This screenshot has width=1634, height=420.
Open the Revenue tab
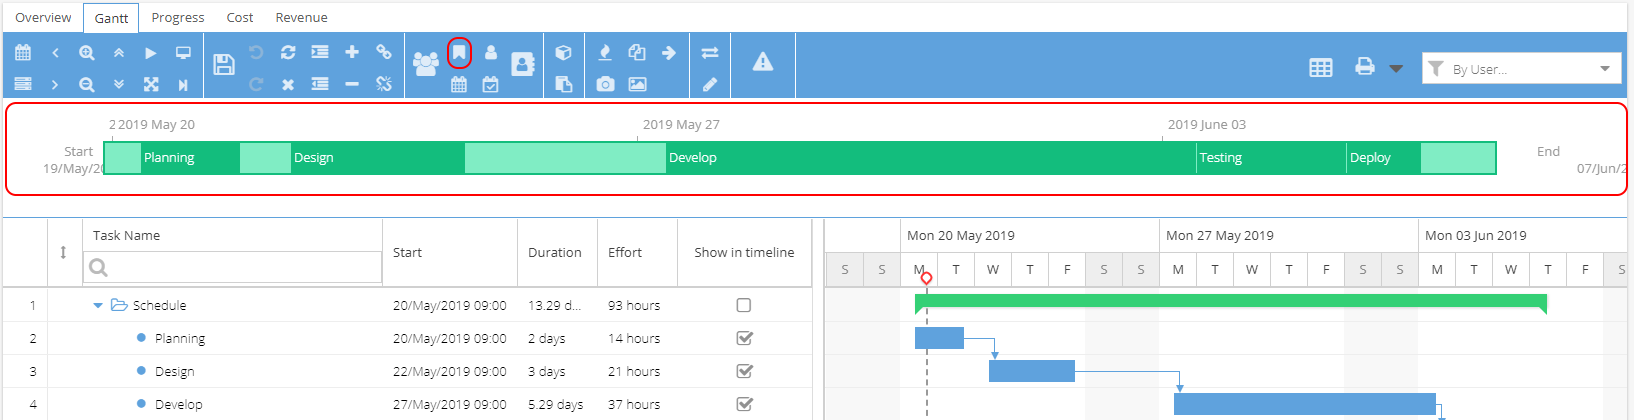[301, 17]
